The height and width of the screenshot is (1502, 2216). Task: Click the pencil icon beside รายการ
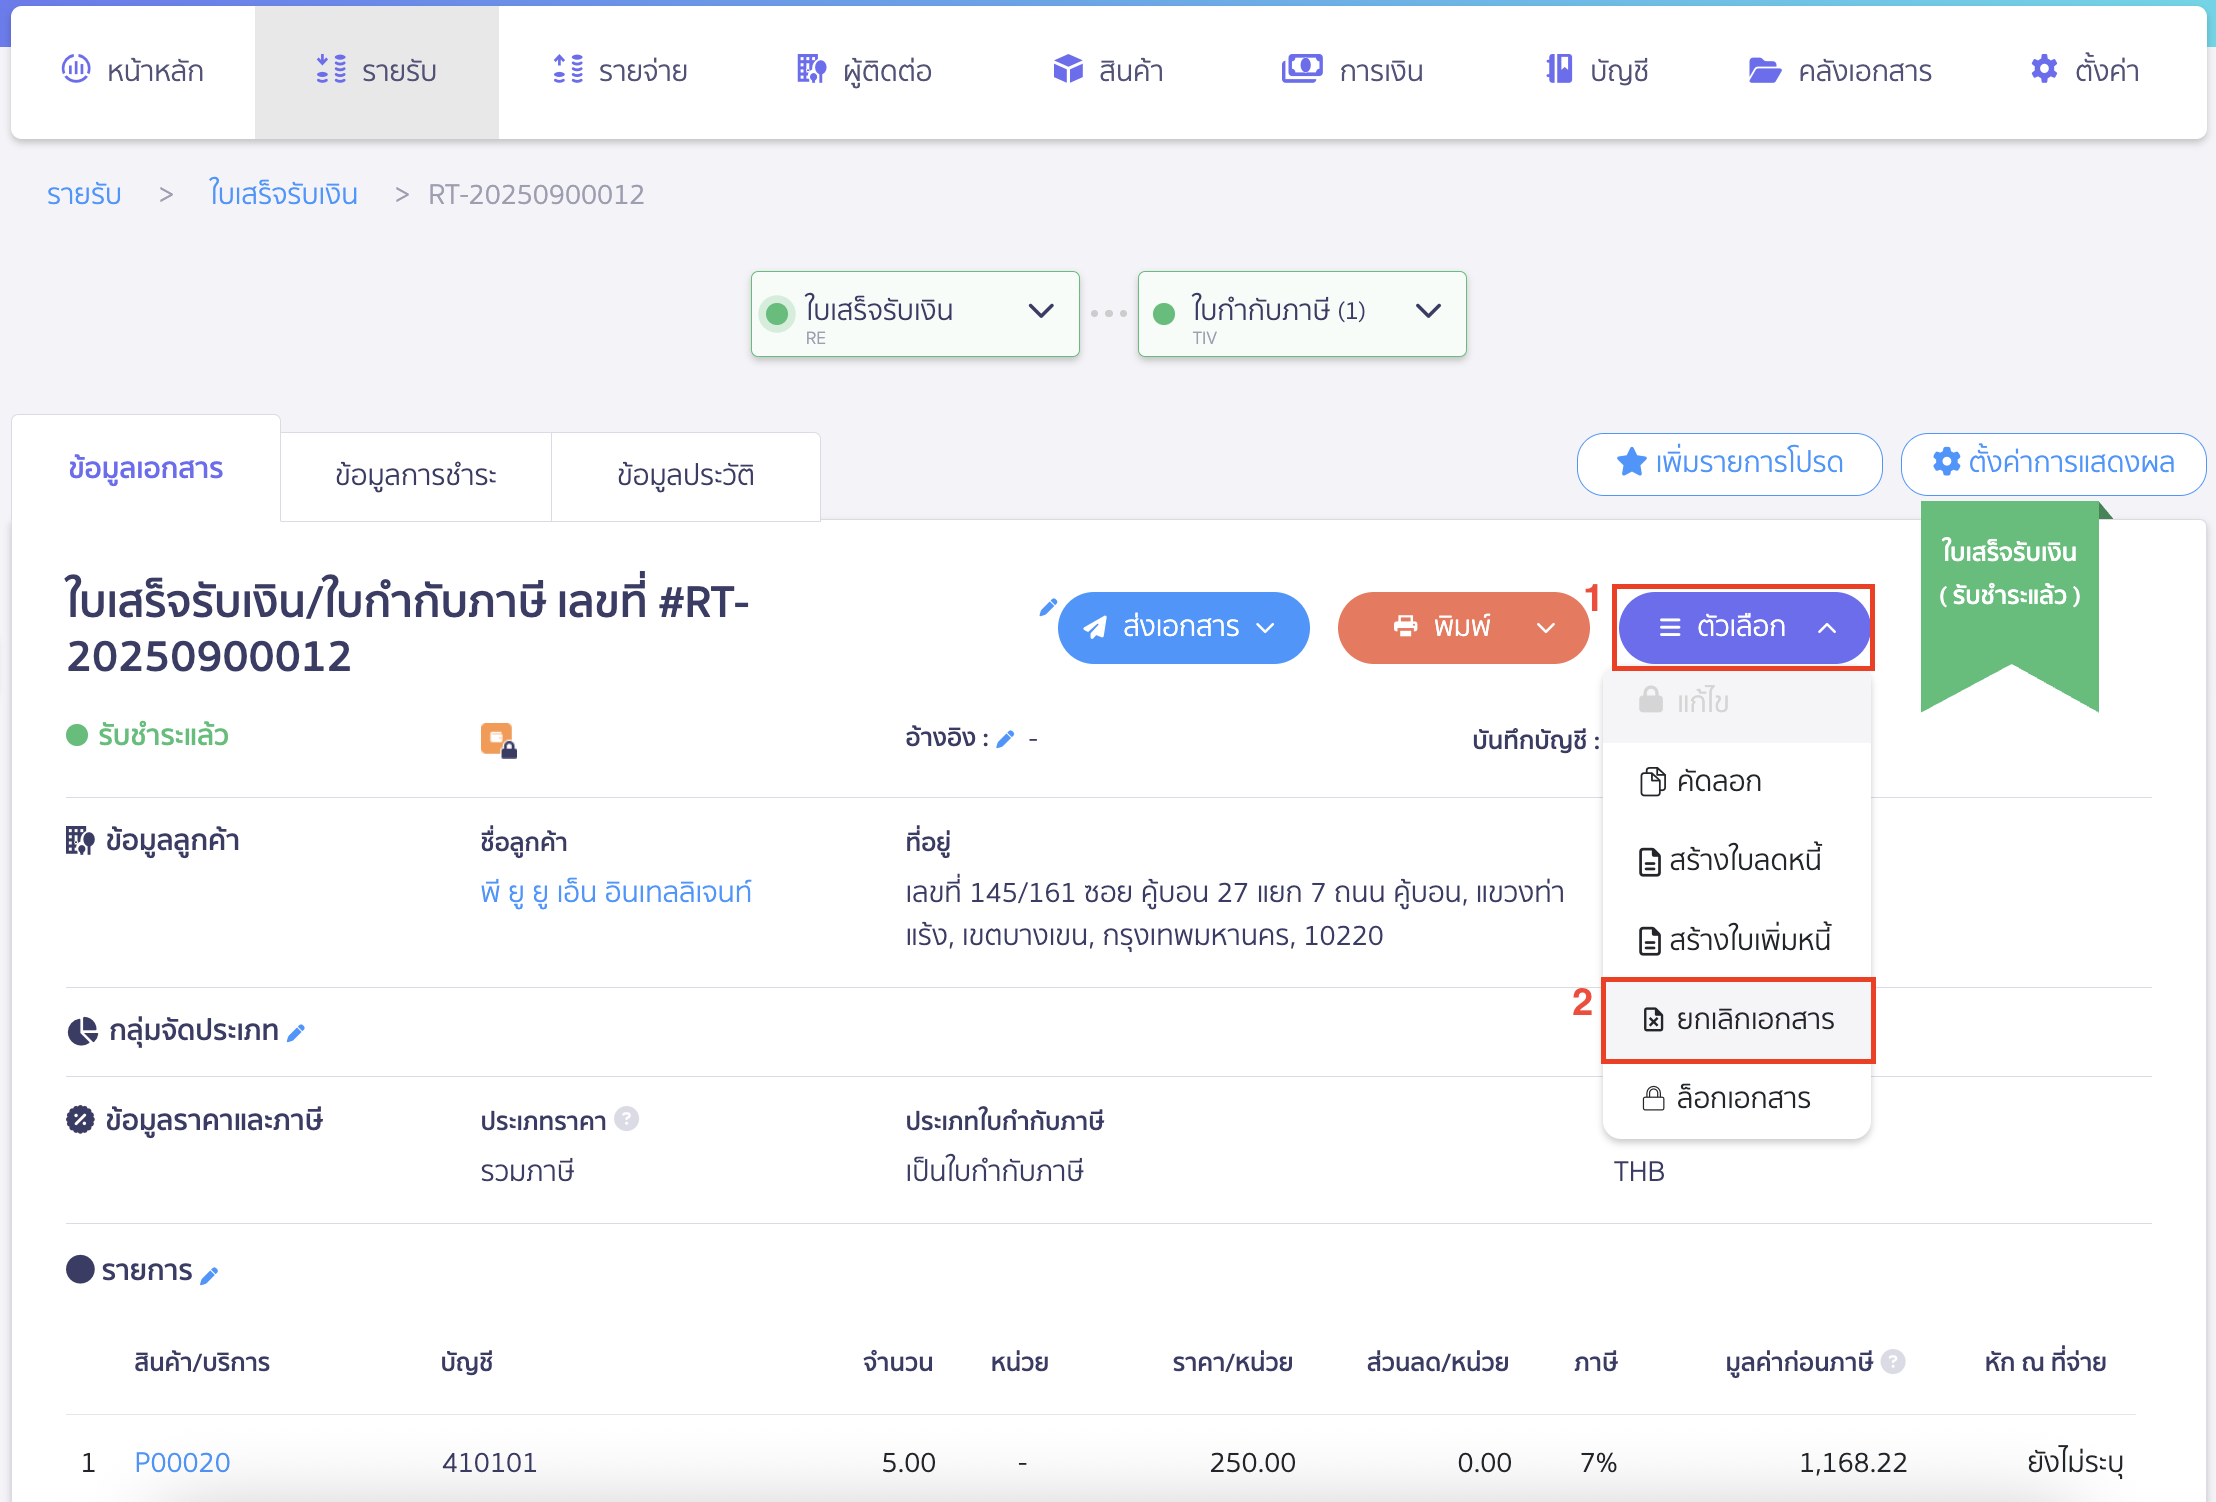(x=209, y=1275)
